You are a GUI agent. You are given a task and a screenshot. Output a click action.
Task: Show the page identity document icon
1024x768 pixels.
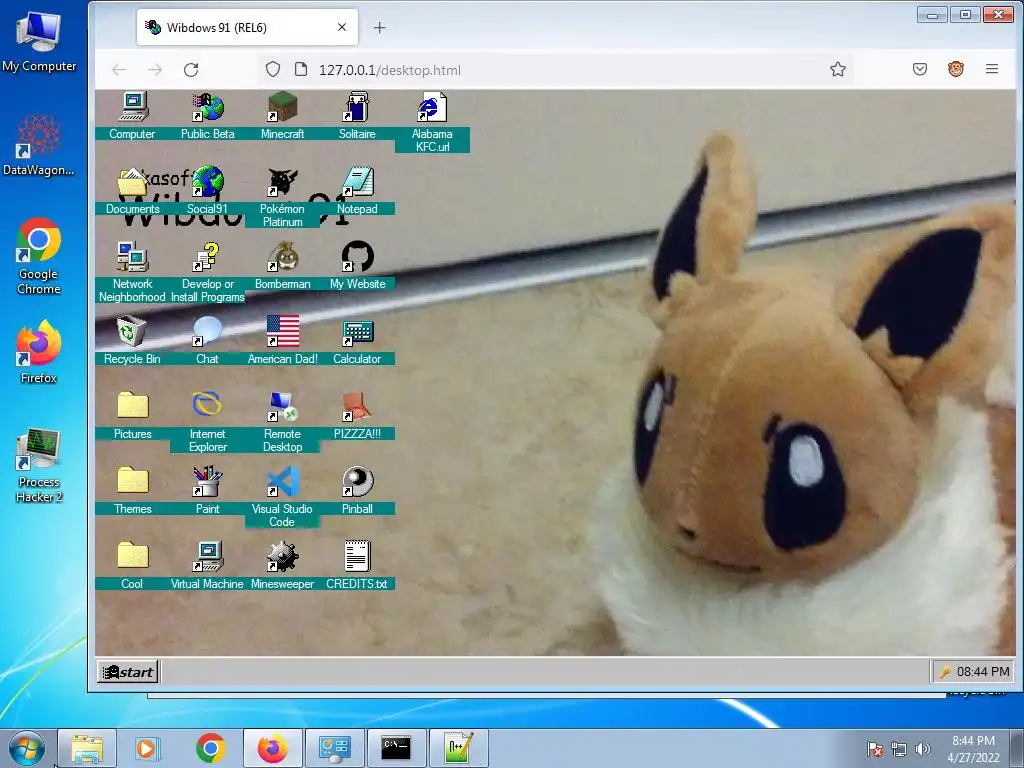(x=300, y=69)
